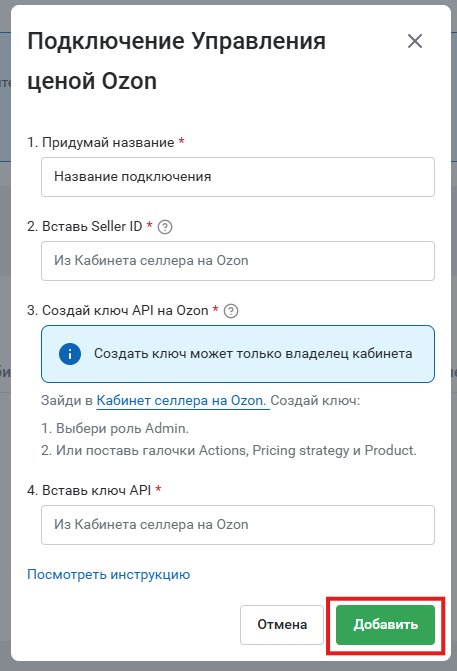Close the Ozon connection dialog with X

[x=415, y=42]
